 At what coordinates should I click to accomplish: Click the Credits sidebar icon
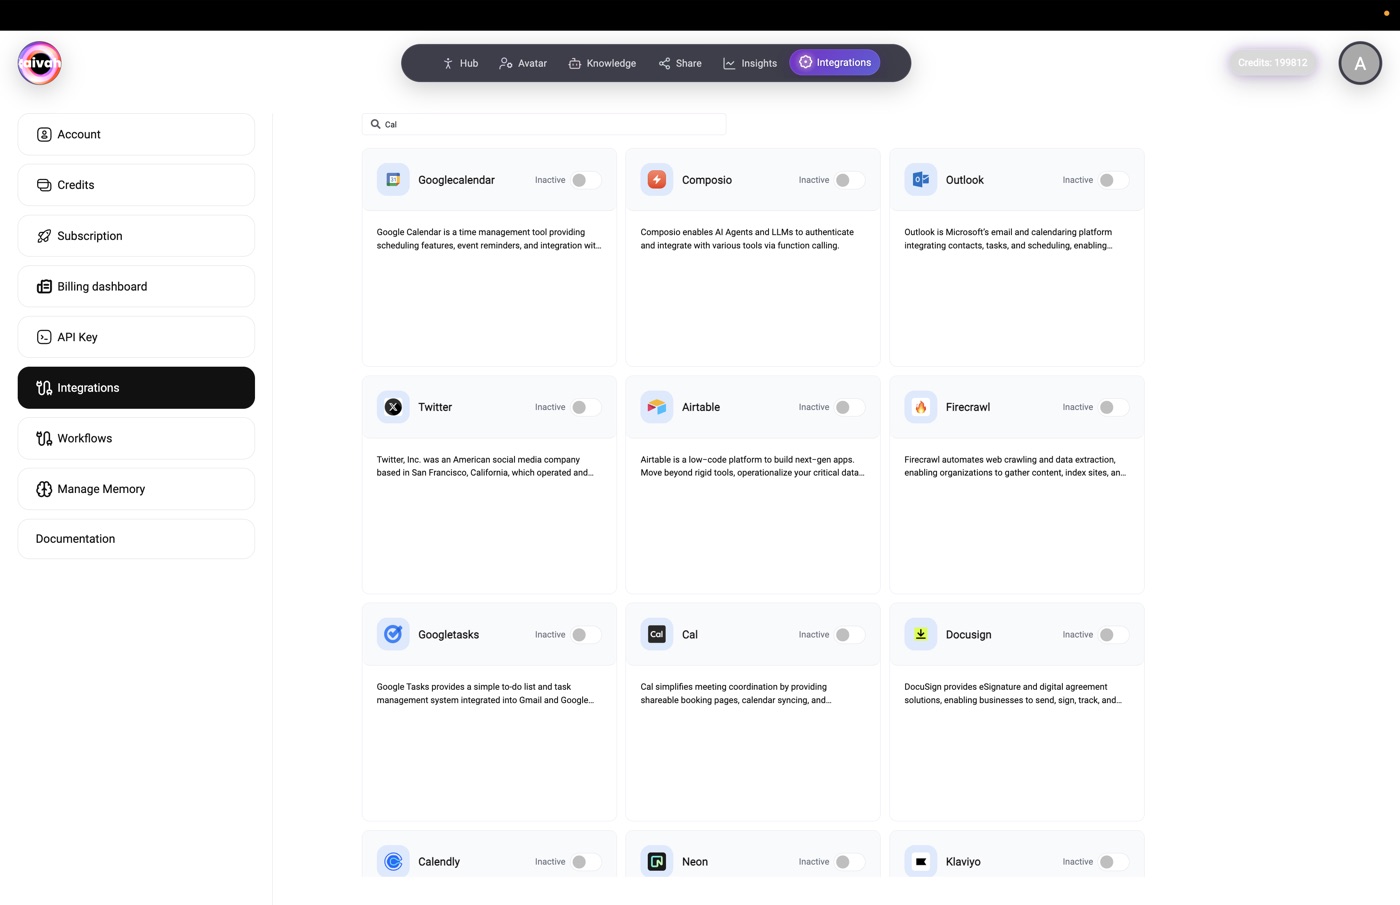(44, 185)
